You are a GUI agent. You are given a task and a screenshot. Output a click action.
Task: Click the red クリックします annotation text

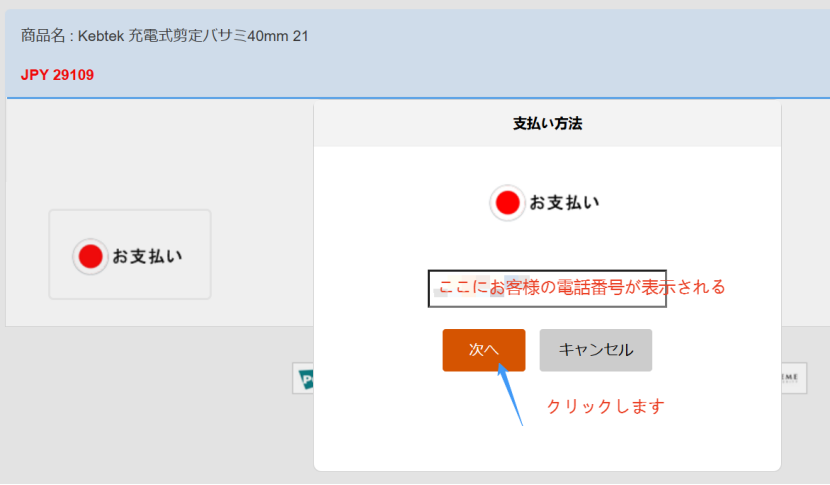[x=605, y=407]
